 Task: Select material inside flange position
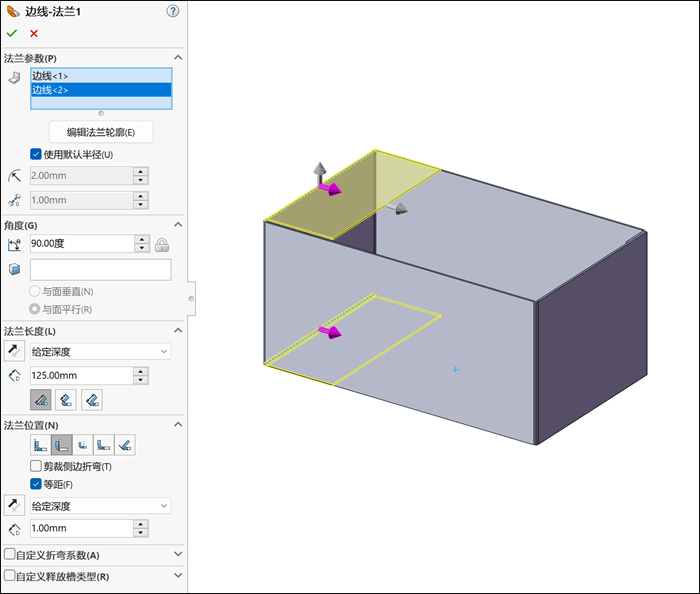tap(40, 445)
